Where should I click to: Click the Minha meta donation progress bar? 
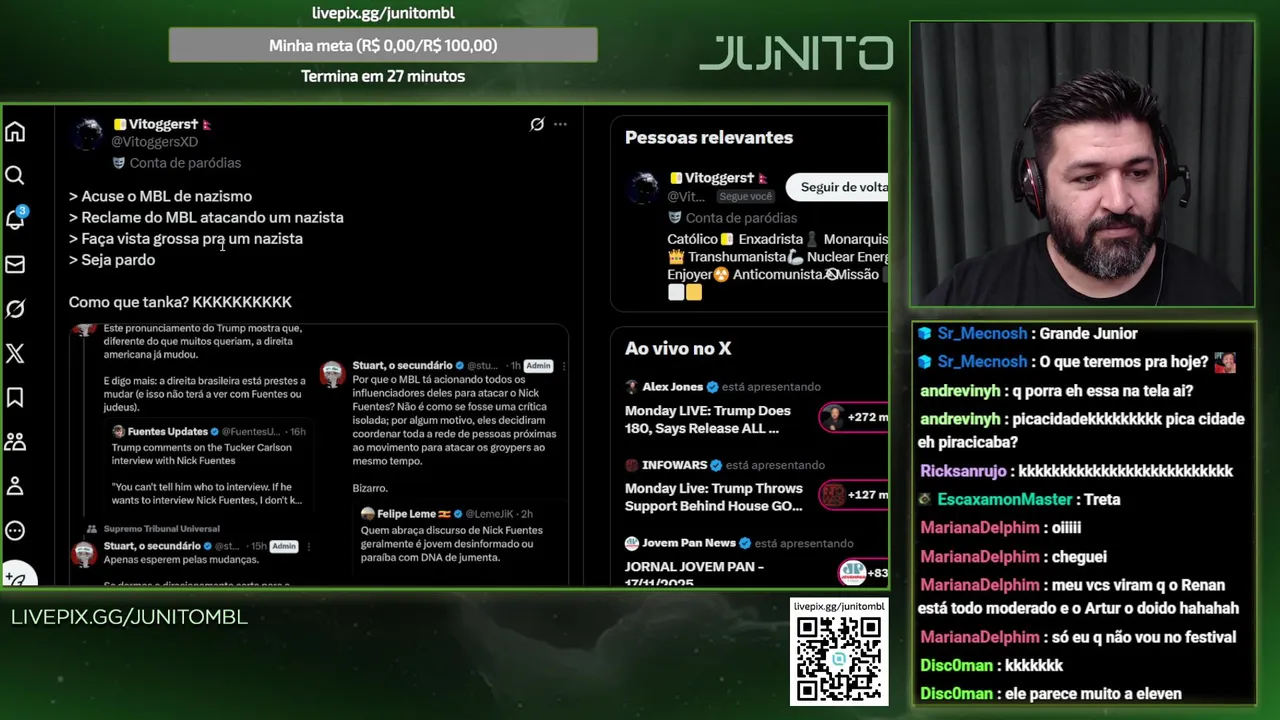click(x=383, y=45)
